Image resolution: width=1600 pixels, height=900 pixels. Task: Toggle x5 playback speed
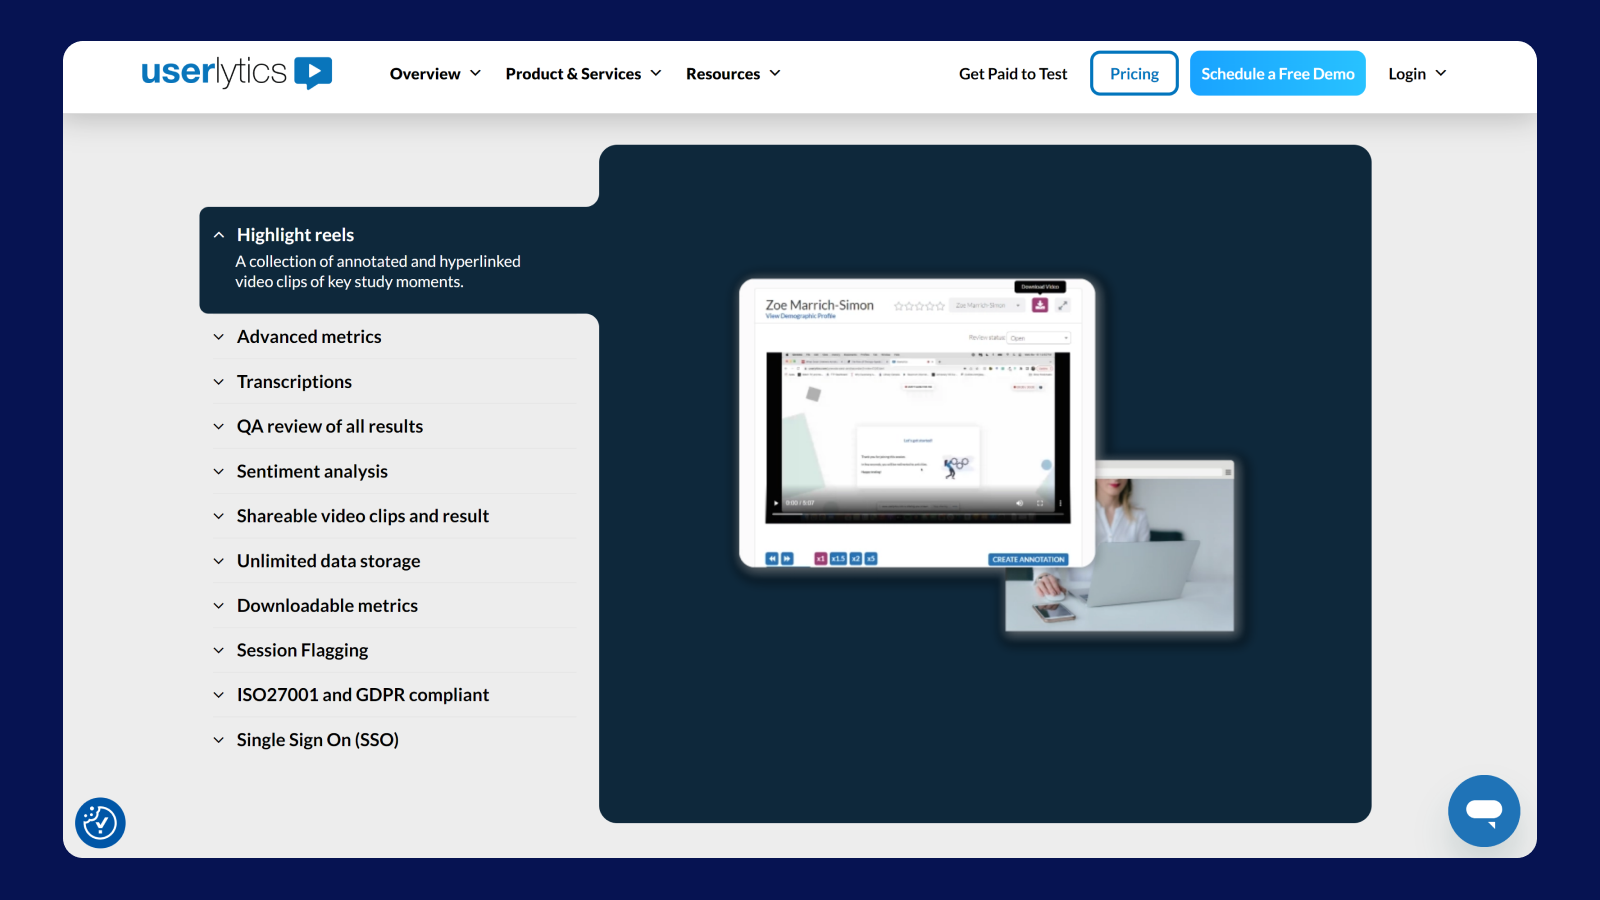[x=870, y=558]
